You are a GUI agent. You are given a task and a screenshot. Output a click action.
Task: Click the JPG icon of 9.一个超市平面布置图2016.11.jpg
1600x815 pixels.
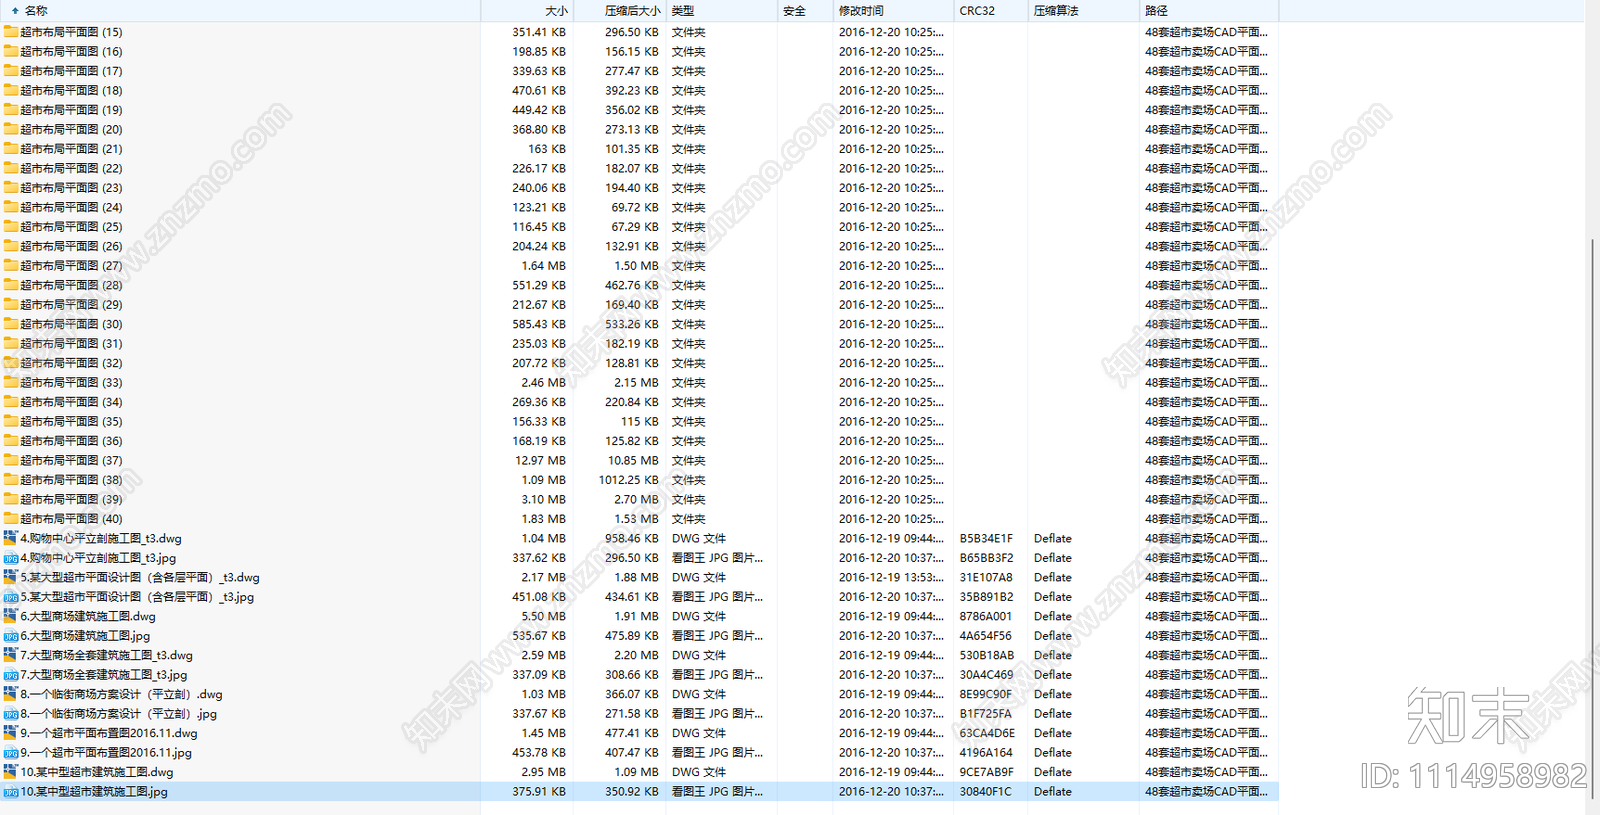[11, 753]
